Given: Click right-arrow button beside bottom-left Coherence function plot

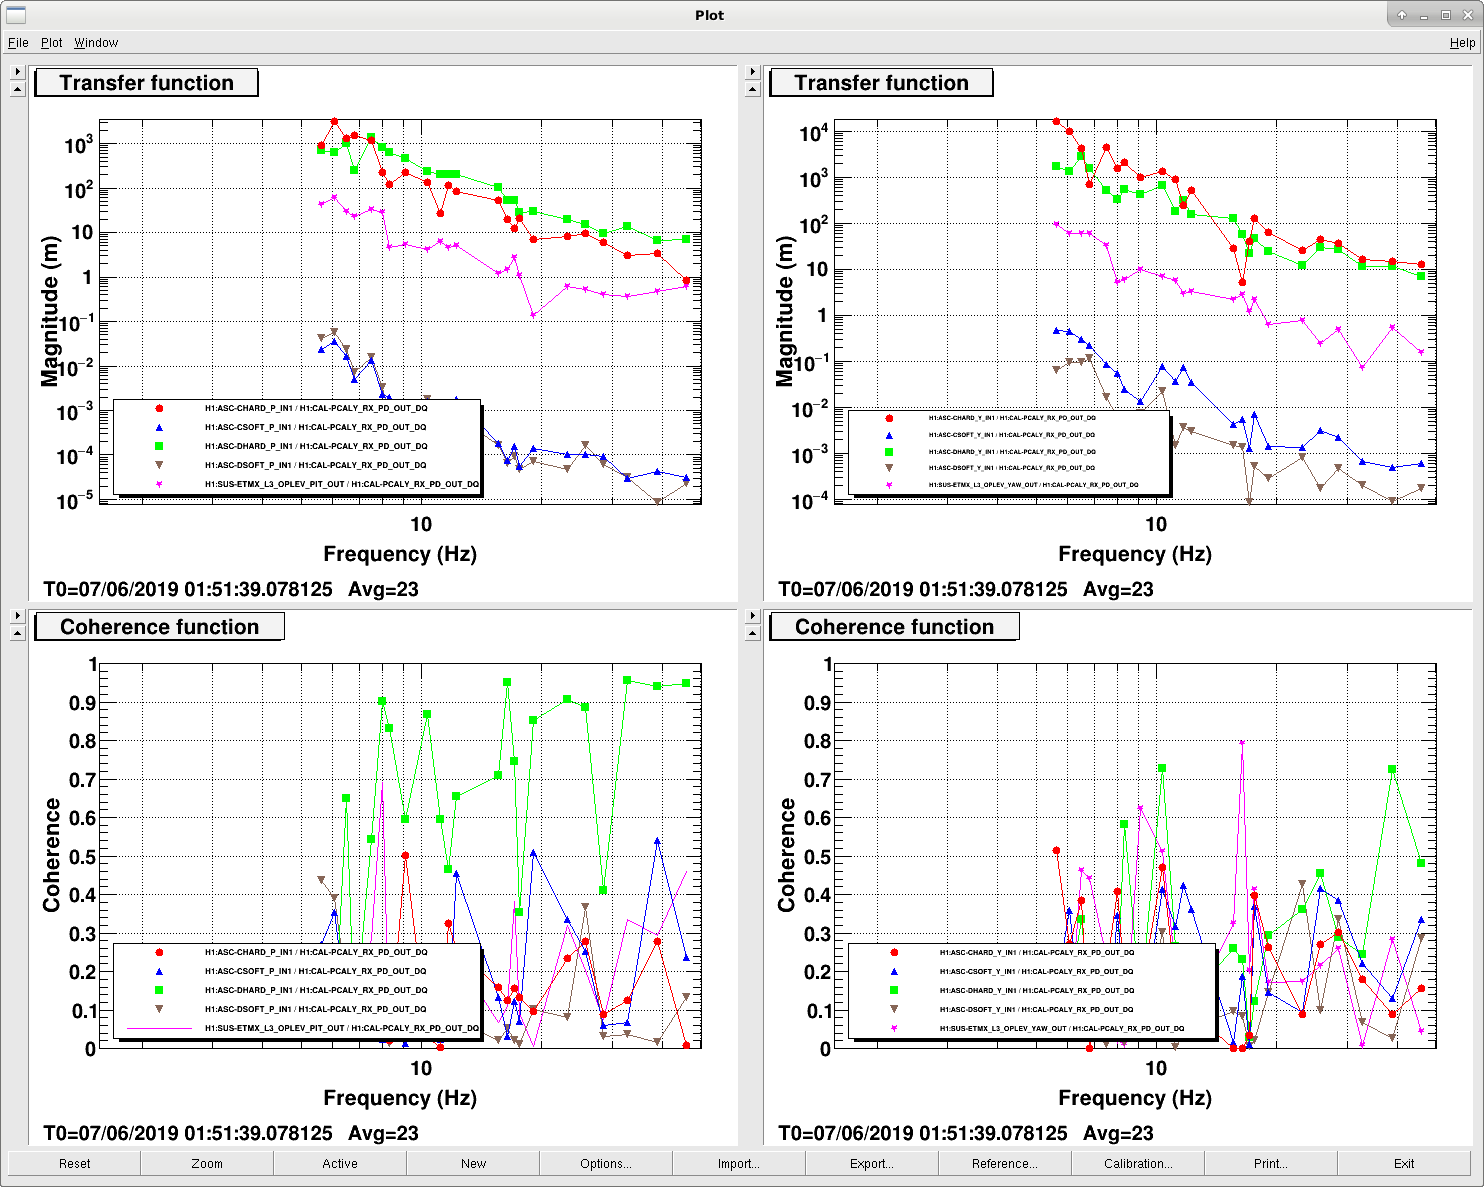Looking at the screenshot, I should [x=17, y=616].
